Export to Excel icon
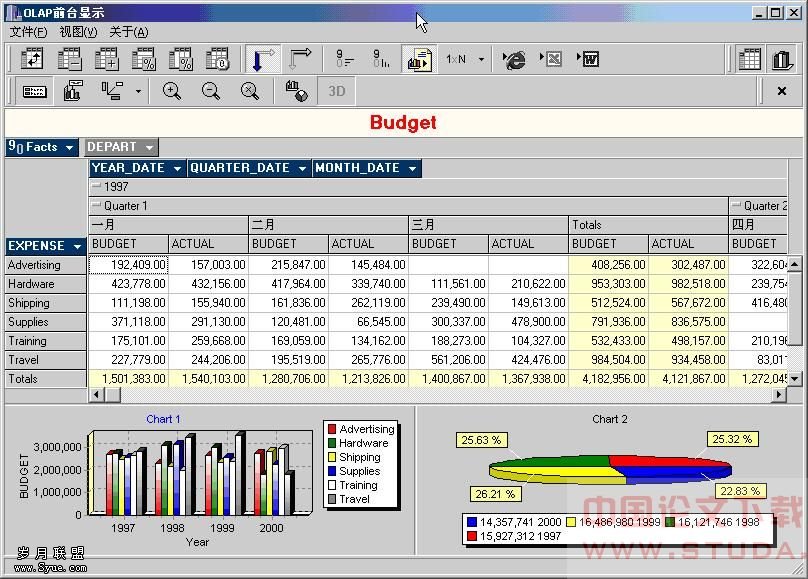Viewport: 808px width, 579px height. (x=551, y=59)
